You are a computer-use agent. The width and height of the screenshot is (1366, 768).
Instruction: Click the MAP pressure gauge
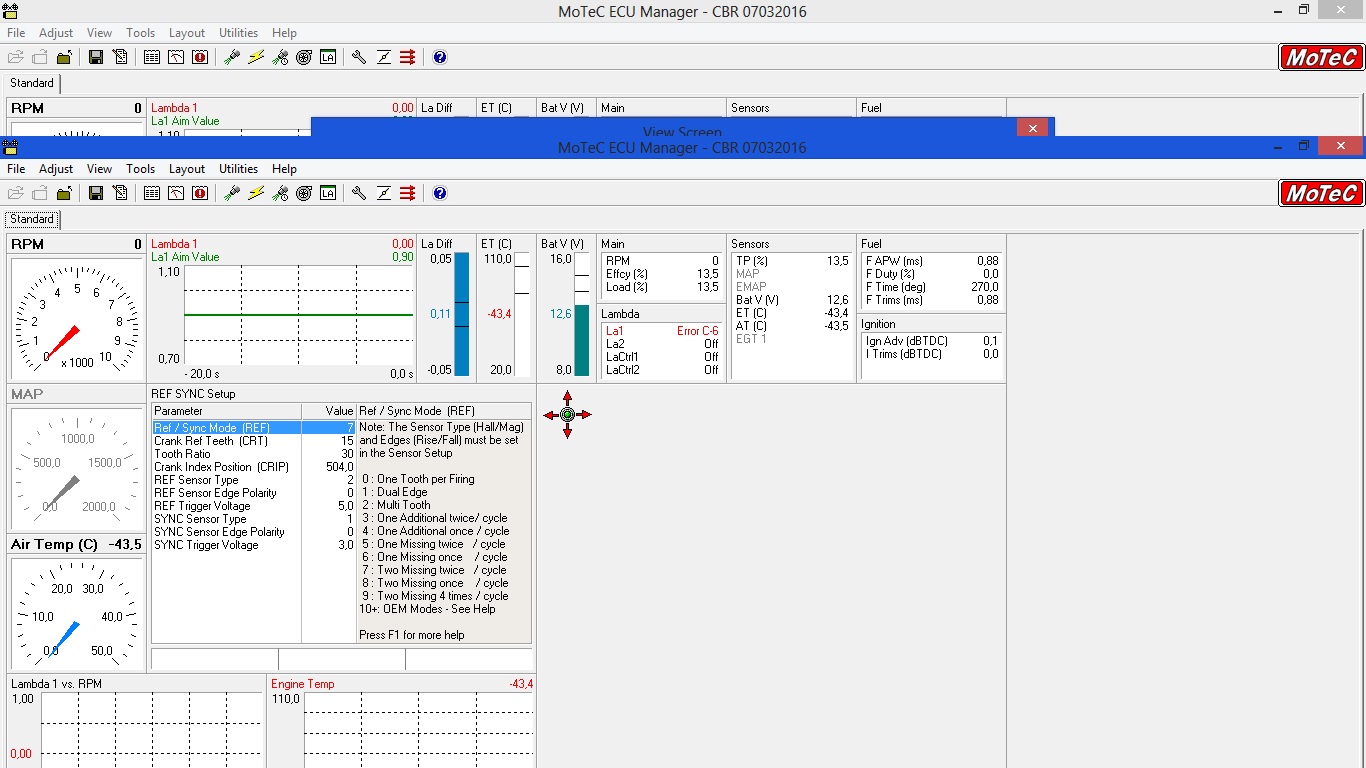pos(77,467)
